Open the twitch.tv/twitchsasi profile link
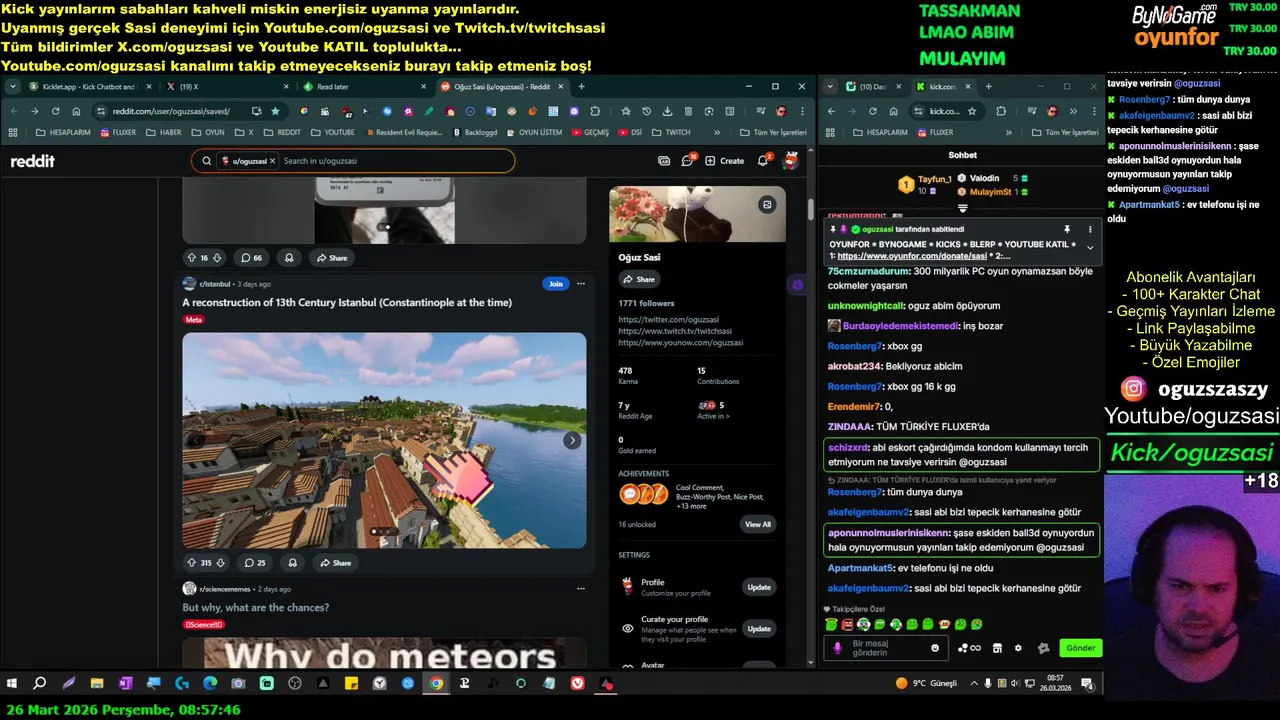The width and height of the screenshot is (1280, 720). point(675,331)
